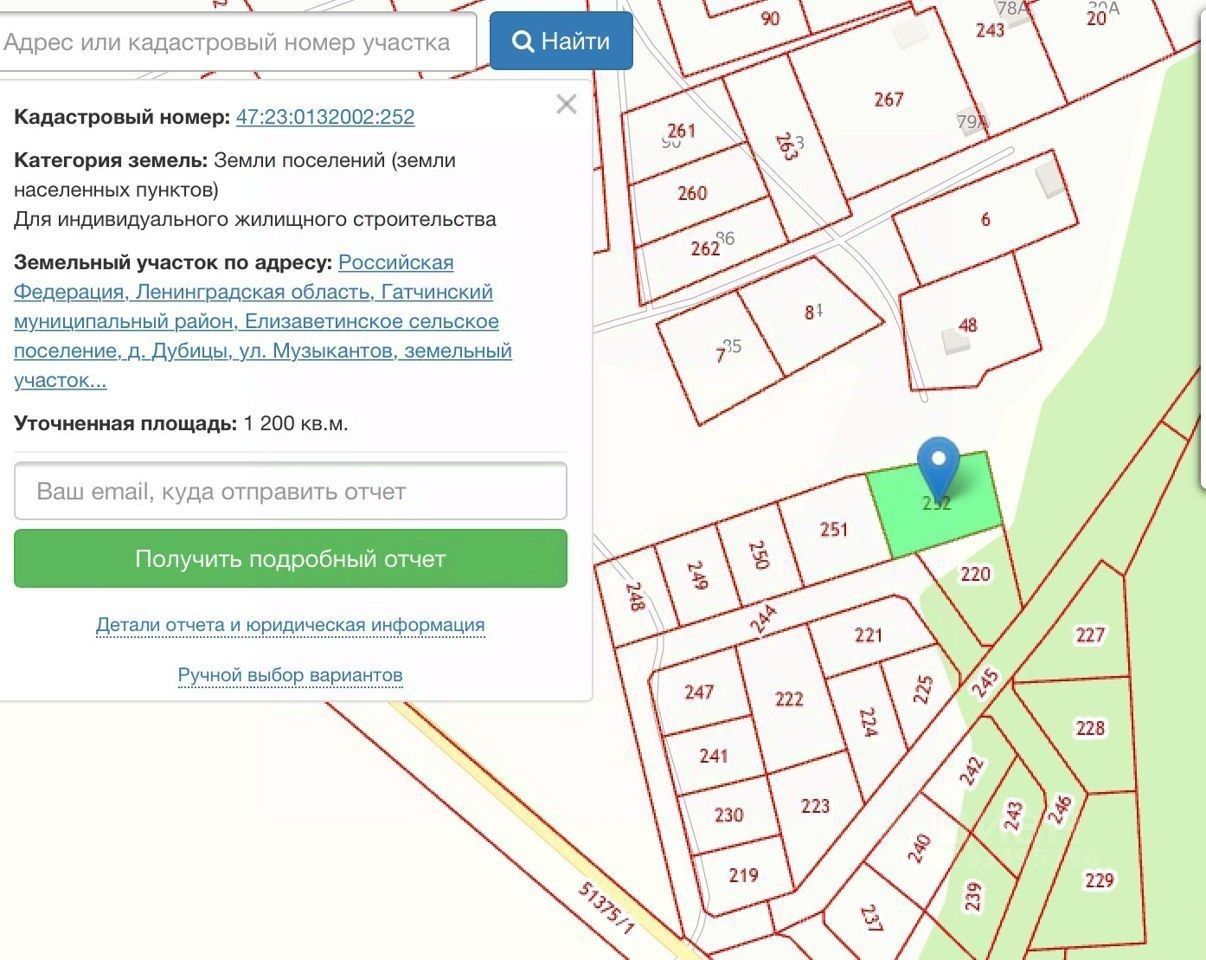Select parcel 48 on the map
This screenshot has height=960, width=1206.
(968, 325)
